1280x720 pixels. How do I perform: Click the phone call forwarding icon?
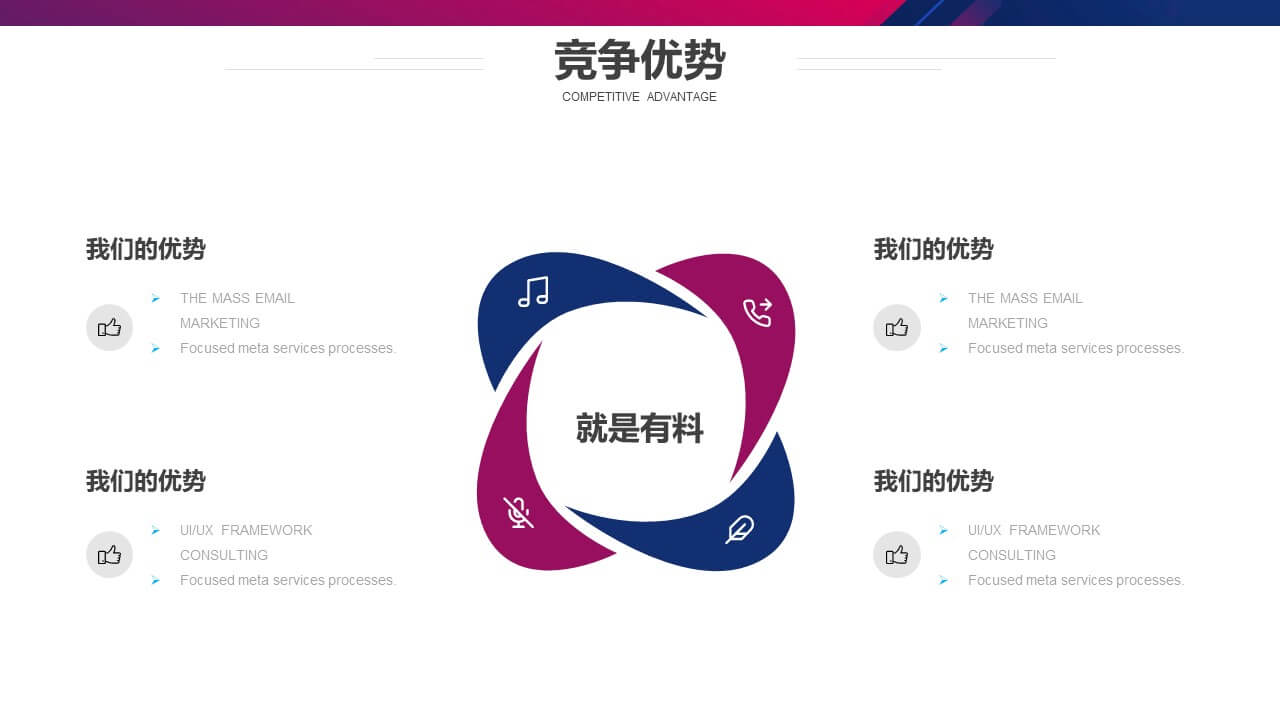tap(758, 312)
